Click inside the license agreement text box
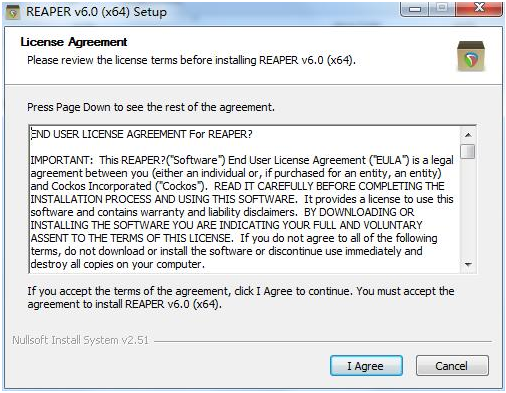The image size is (506, 393). pyautogui.click(x=245, y=199)
